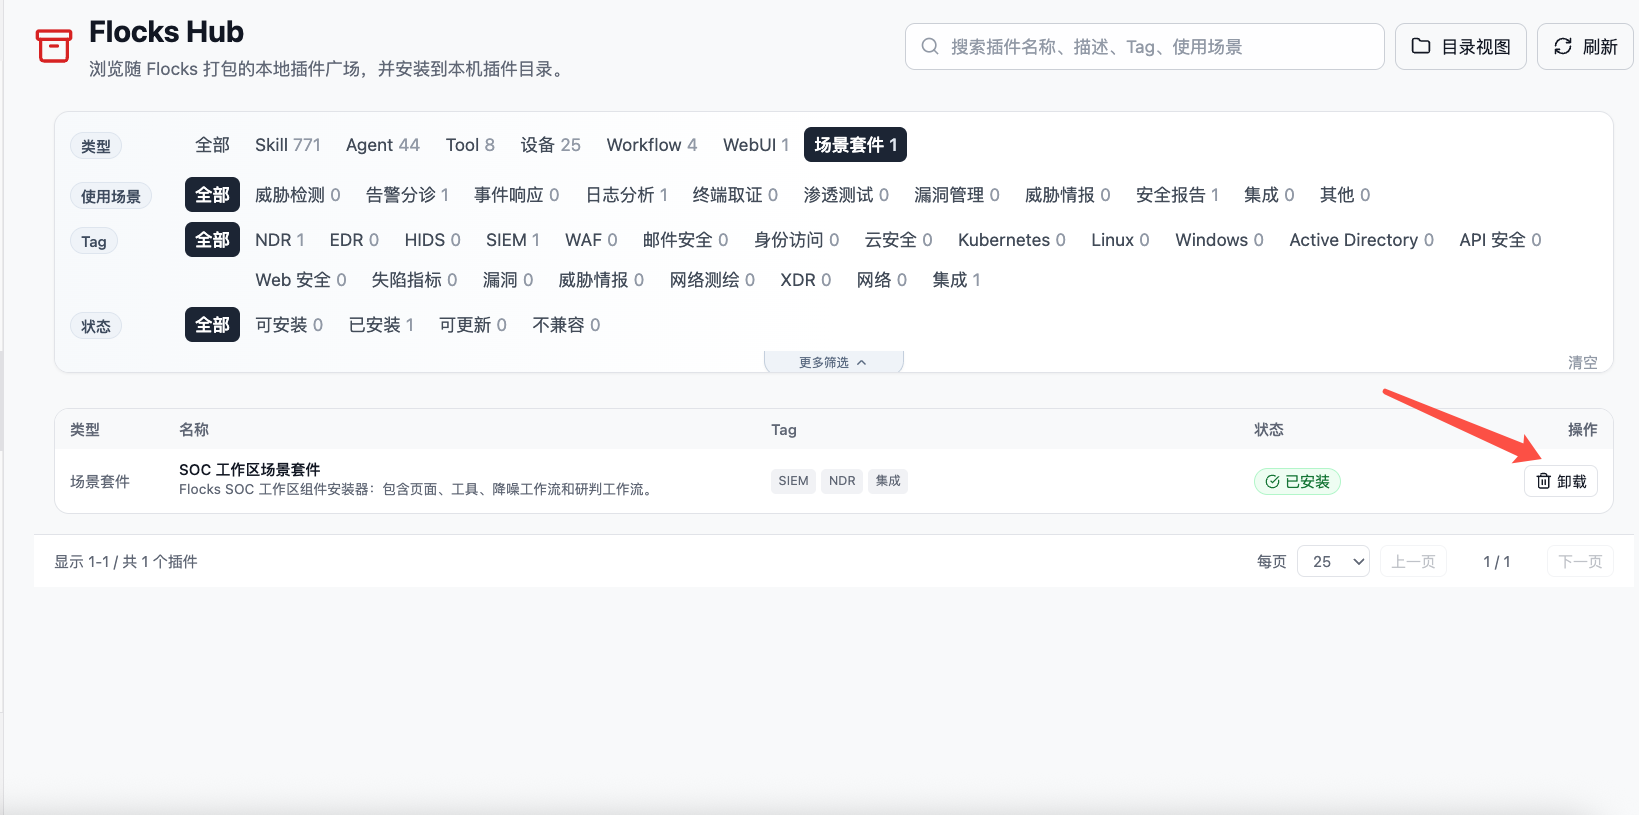
Task: Filter by type WebUI 1
Action: (x=756, y=145)
